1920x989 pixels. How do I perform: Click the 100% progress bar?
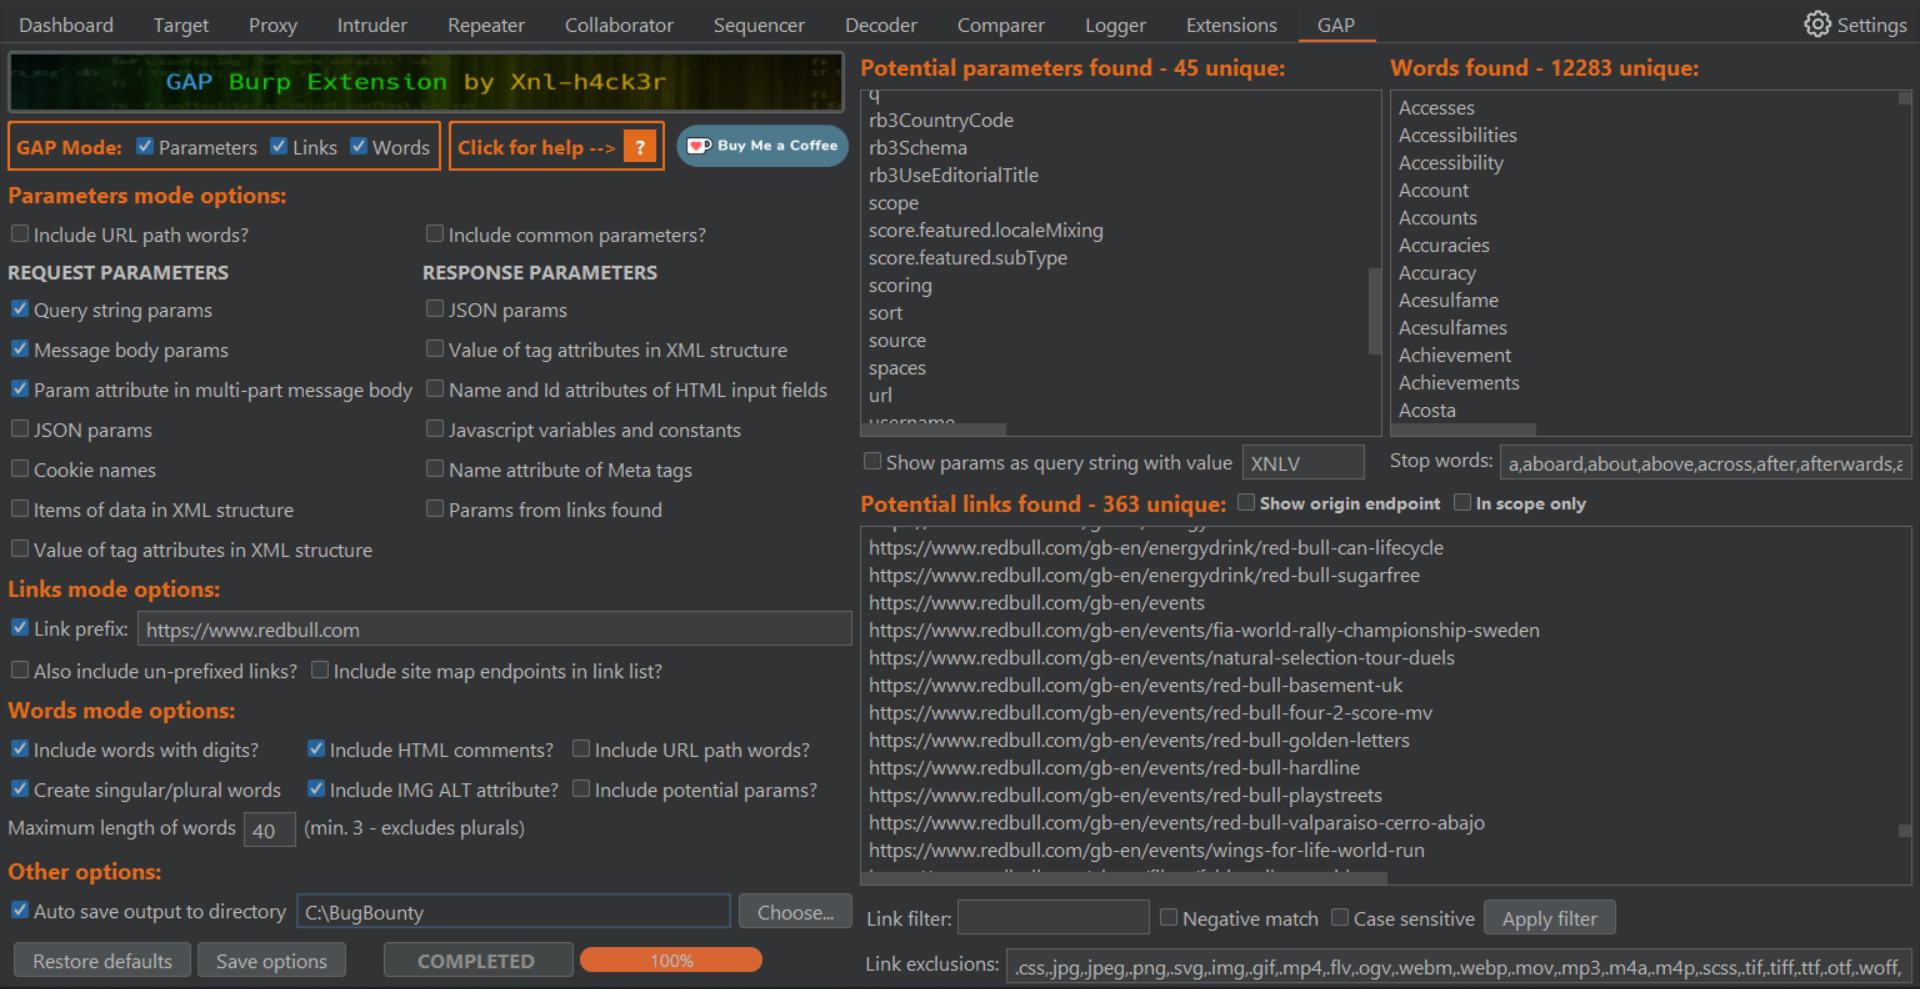[671, 960]
